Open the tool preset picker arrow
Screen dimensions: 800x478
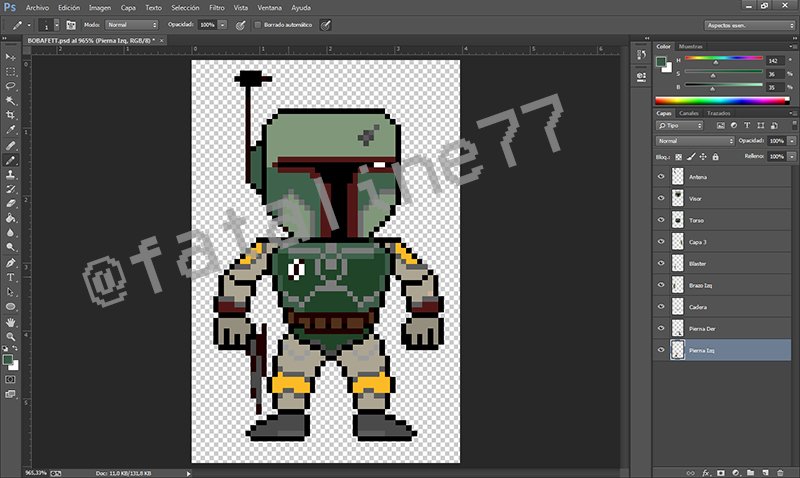coord(29,25)
